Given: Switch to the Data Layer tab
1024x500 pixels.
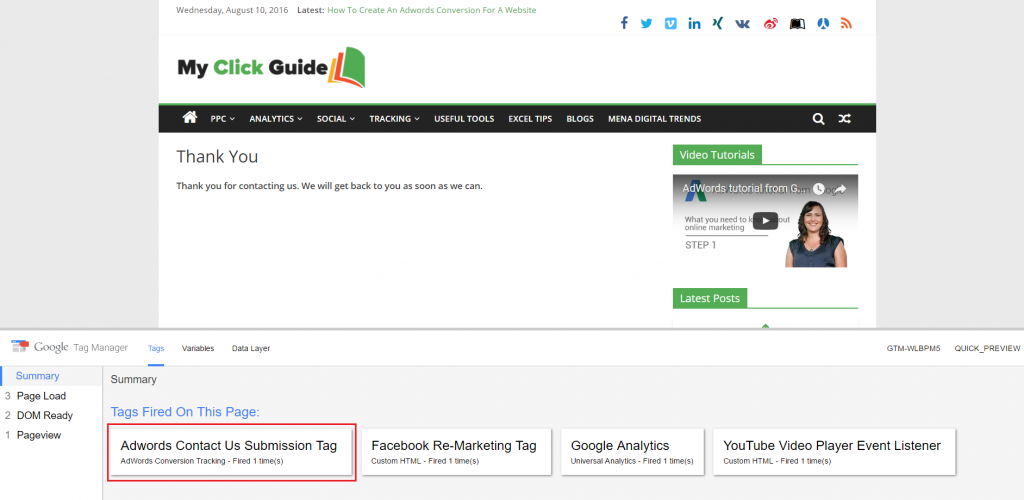Looking at the screenshot, I should (251, 348).
